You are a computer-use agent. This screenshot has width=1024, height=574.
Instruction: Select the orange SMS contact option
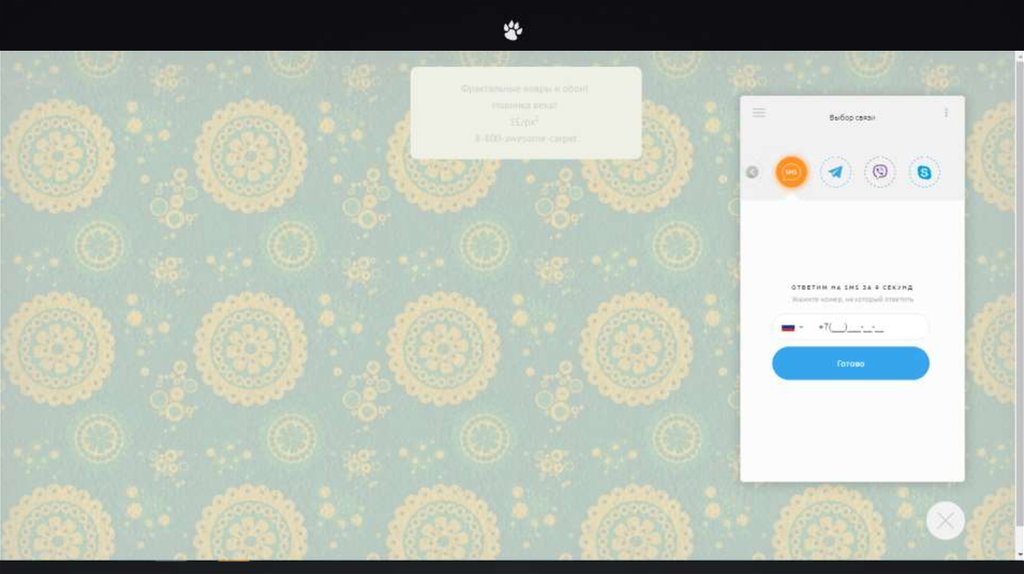[791, 172]
